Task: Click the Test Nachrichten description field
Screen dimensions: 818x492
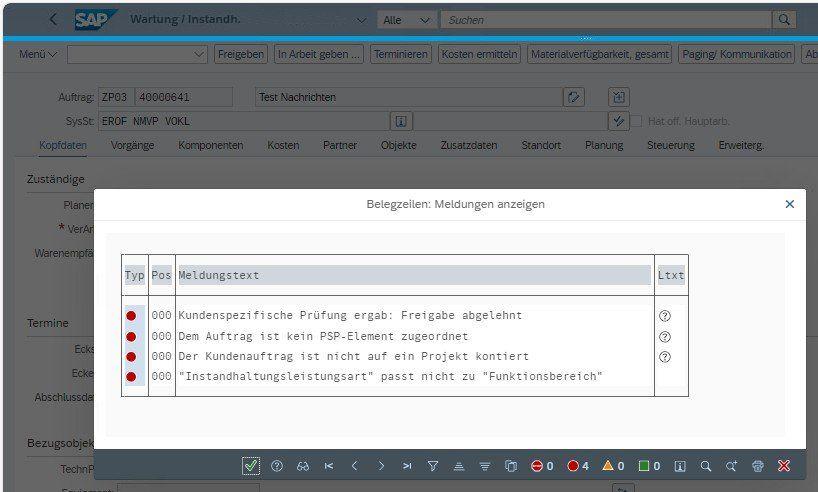Action: (409, 97)
